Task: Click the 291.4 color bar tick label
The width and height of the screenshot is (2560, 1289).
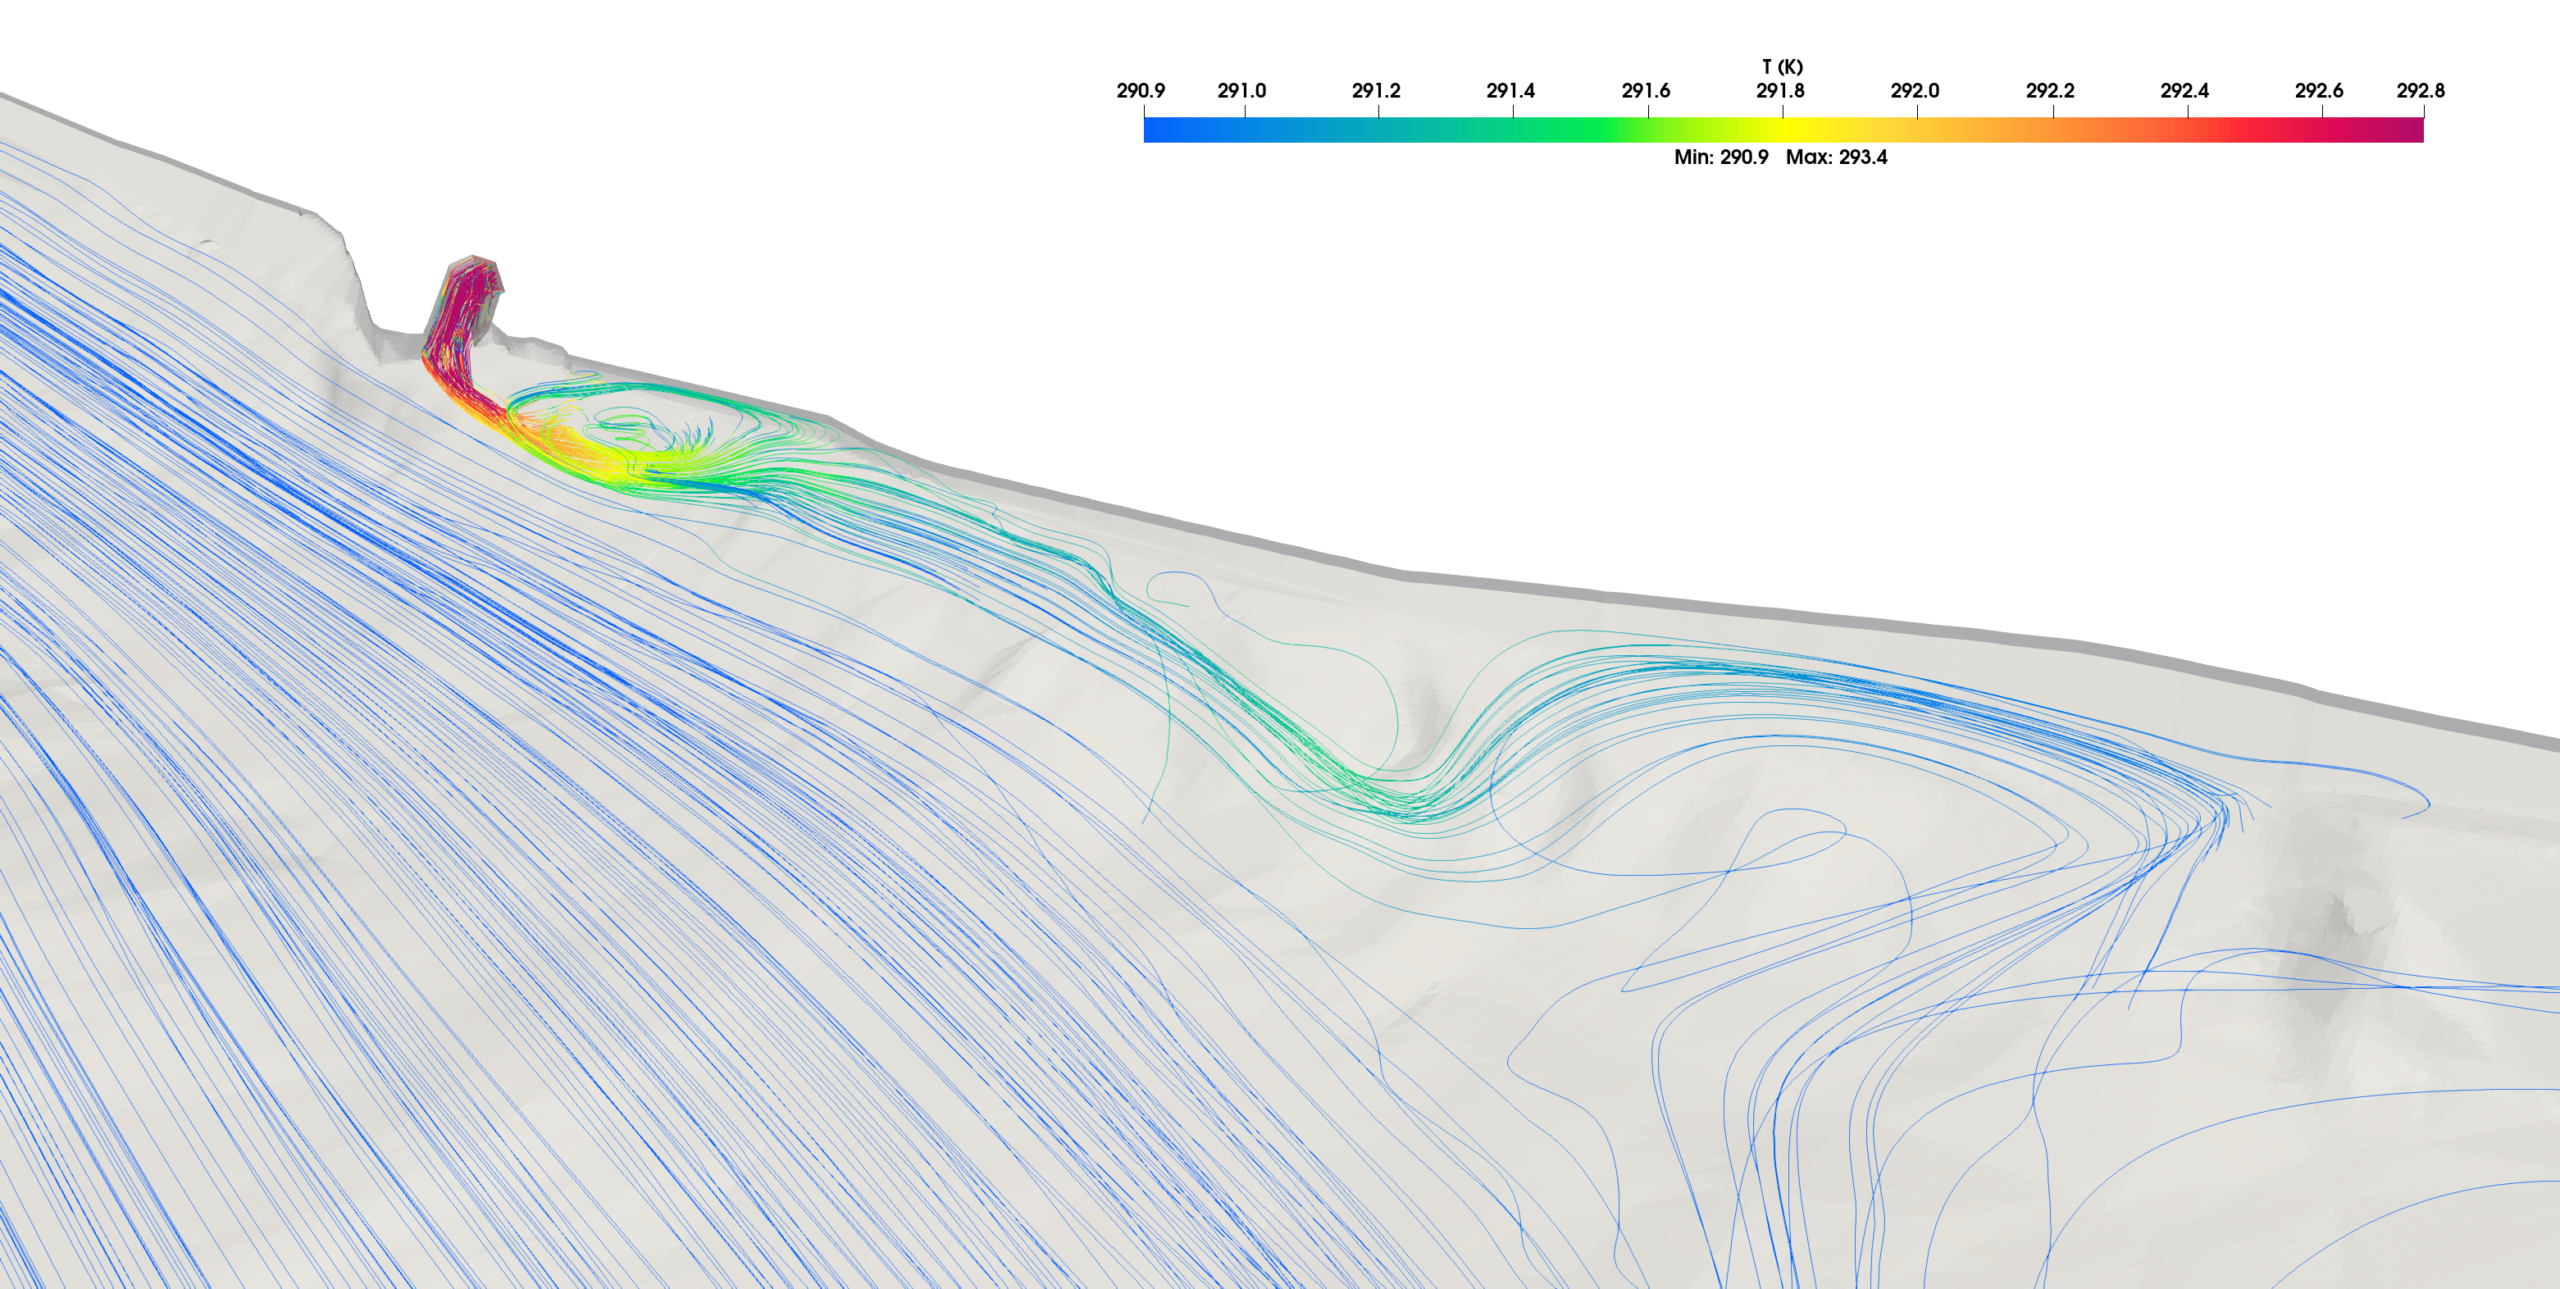Action: pyautogui.click(x=1510, y=91)
